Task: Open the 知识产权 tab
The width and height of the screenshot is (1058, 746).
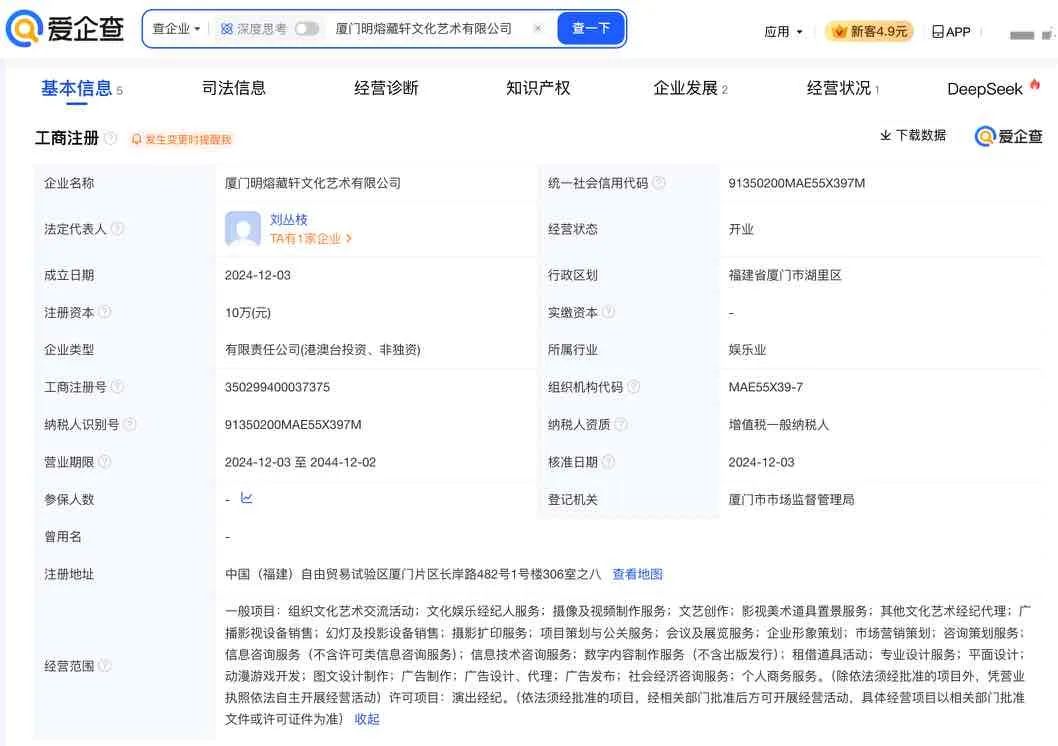Action: click(538, 88)
